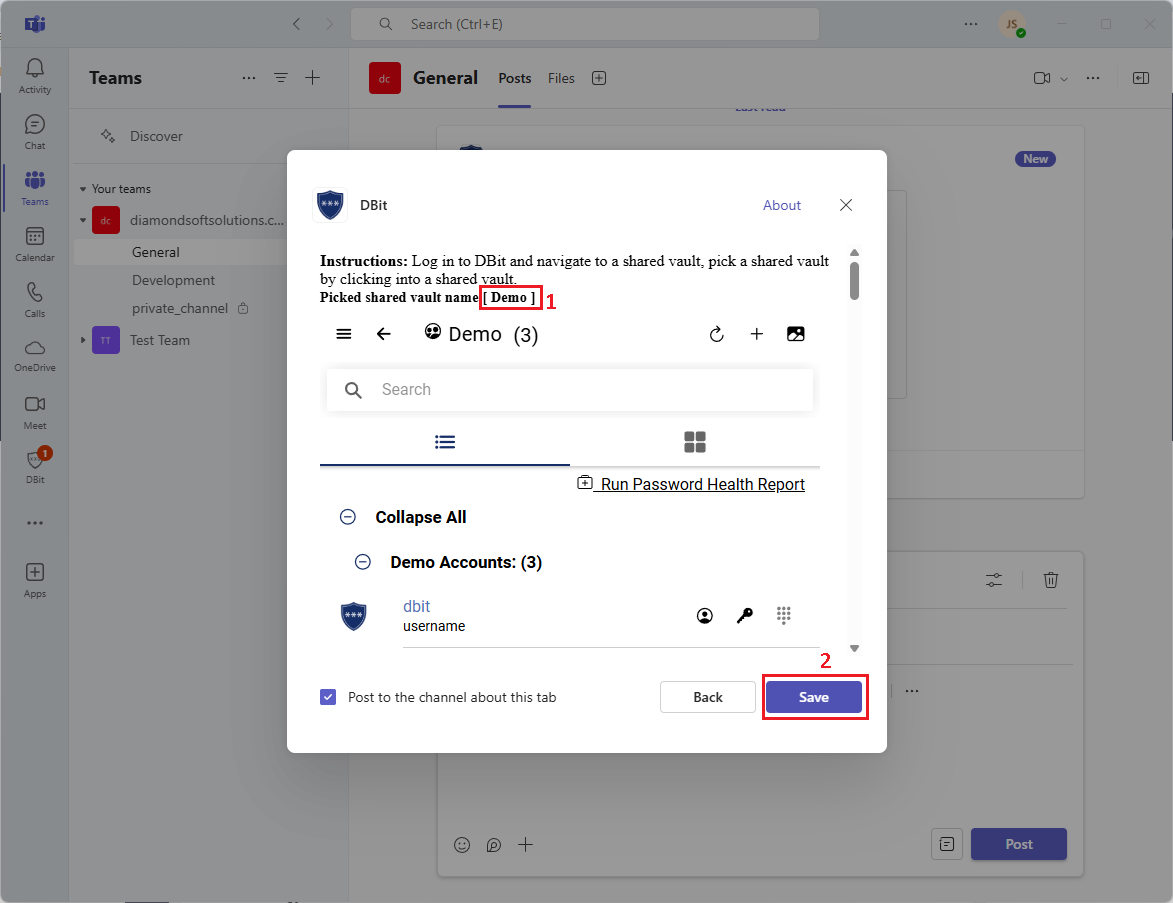Refresh the Demo vault list

717,334
